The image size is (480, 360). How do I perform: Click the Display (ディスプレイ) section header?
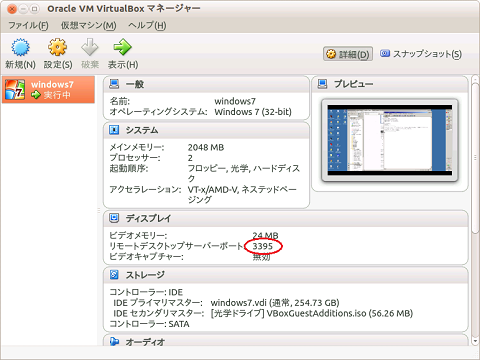pos(286,218)
